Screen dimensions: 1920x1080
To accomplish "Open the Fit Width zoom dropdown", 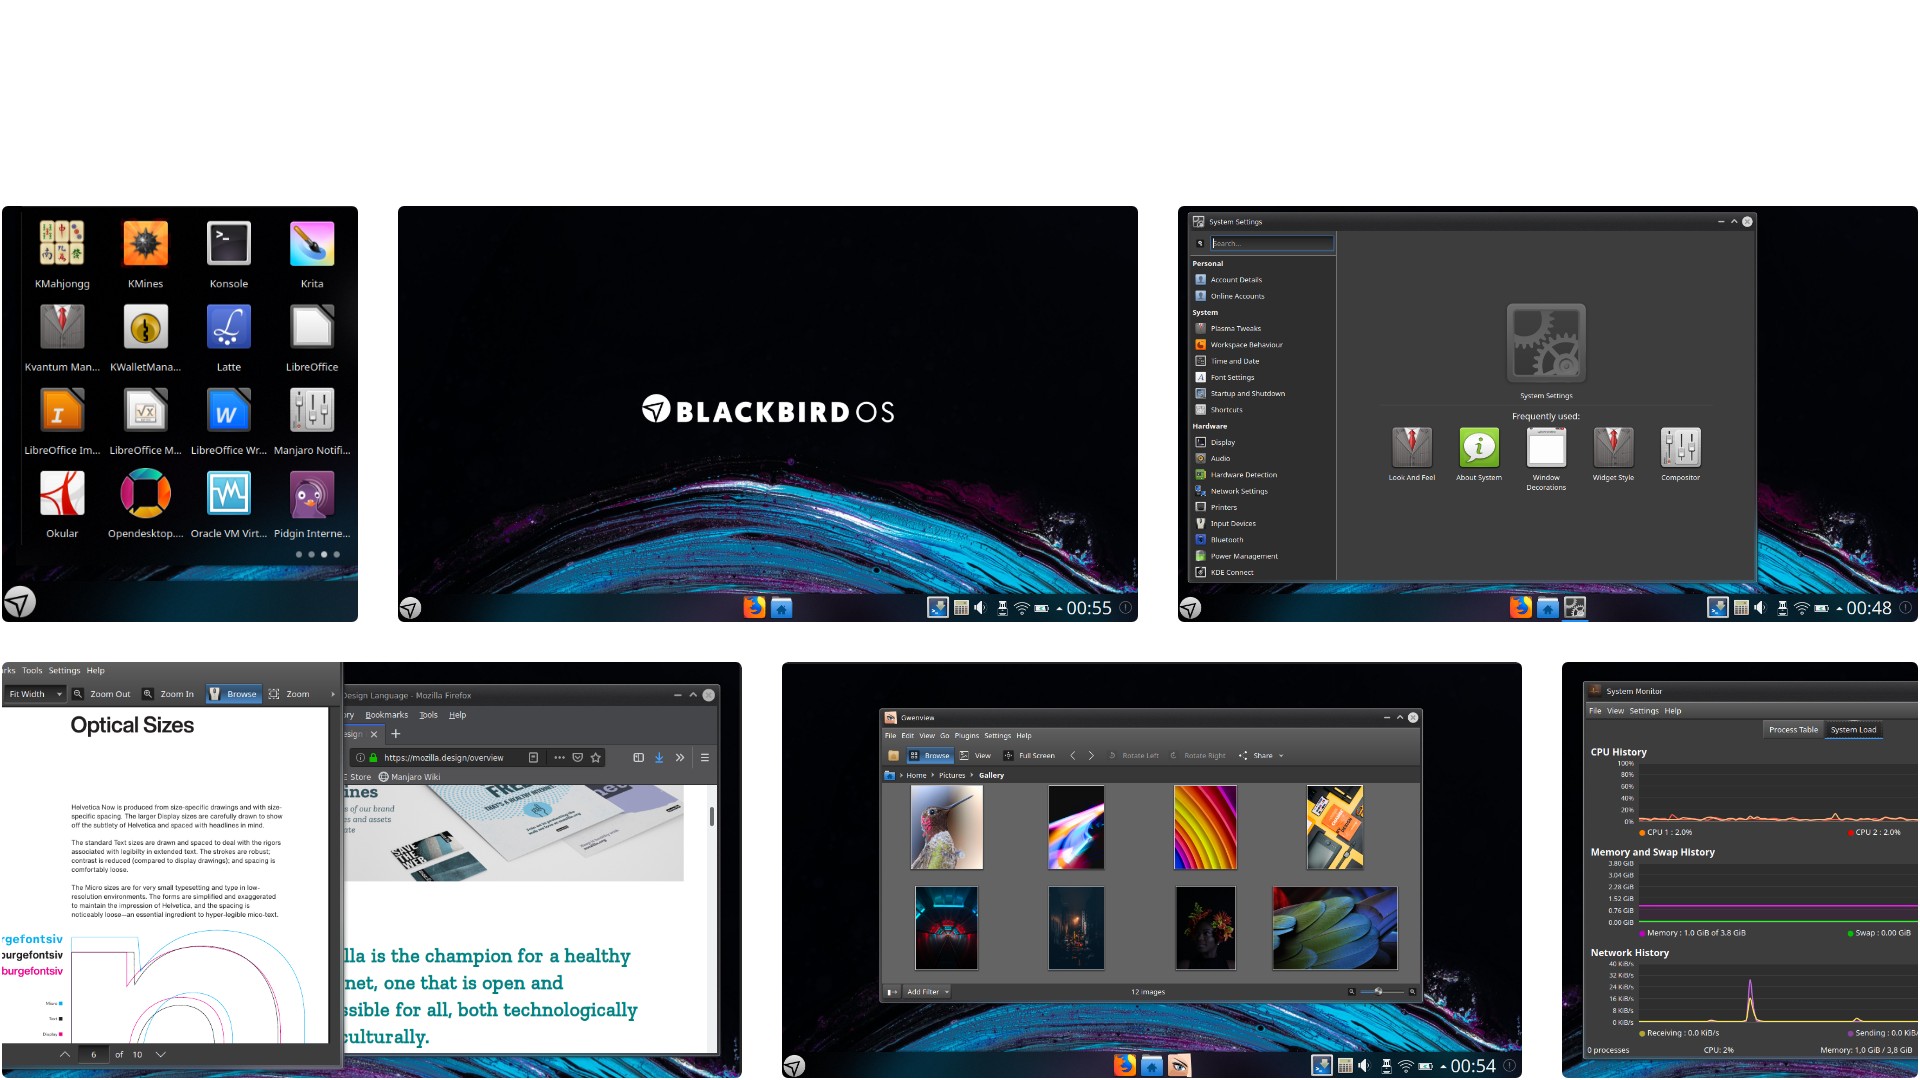I will point(35,694).
